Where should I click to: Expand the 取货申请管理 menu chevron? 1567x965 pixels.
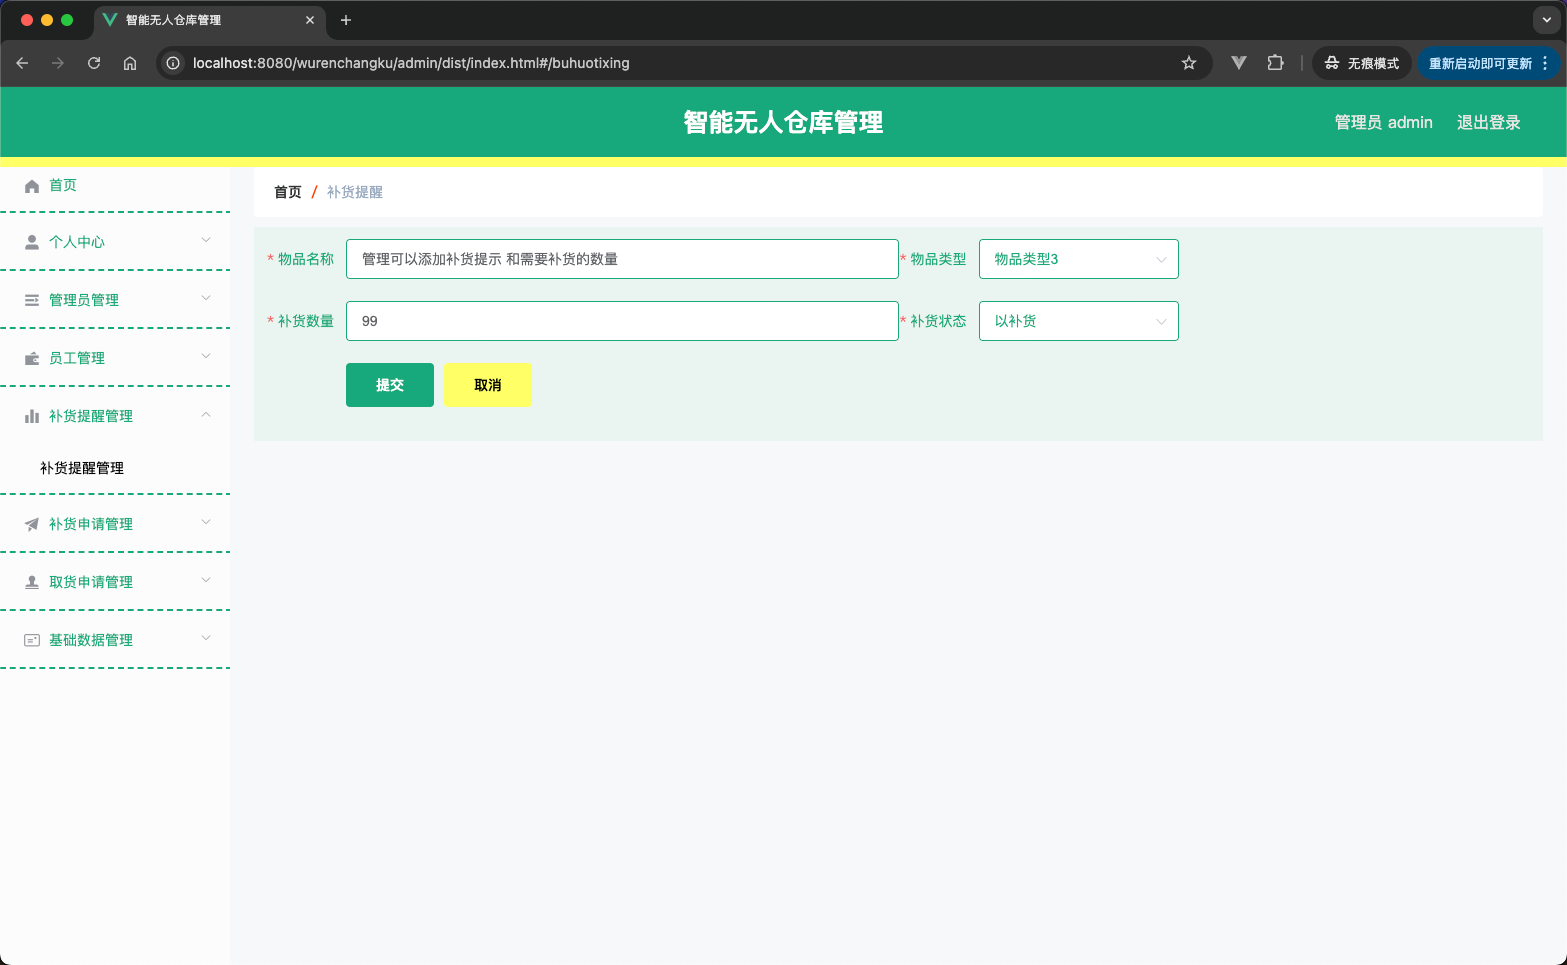tap(206, 580)
